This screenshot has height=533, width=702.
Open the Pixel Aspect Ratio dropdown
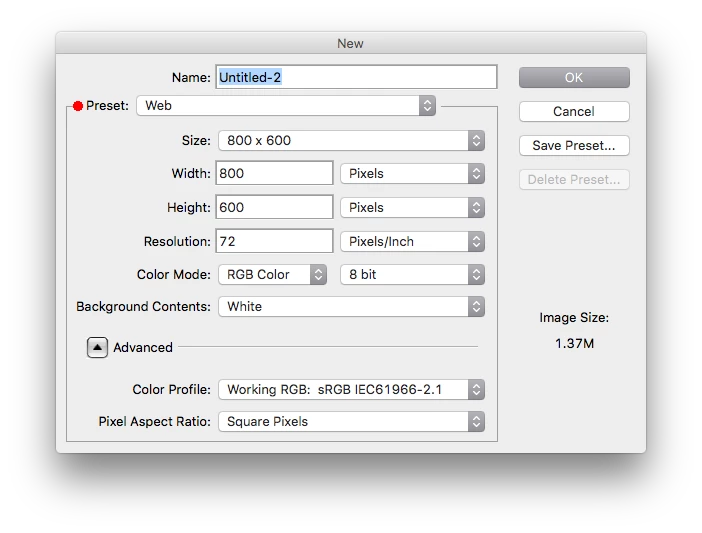pyautogui.click(x=351, y=422)
